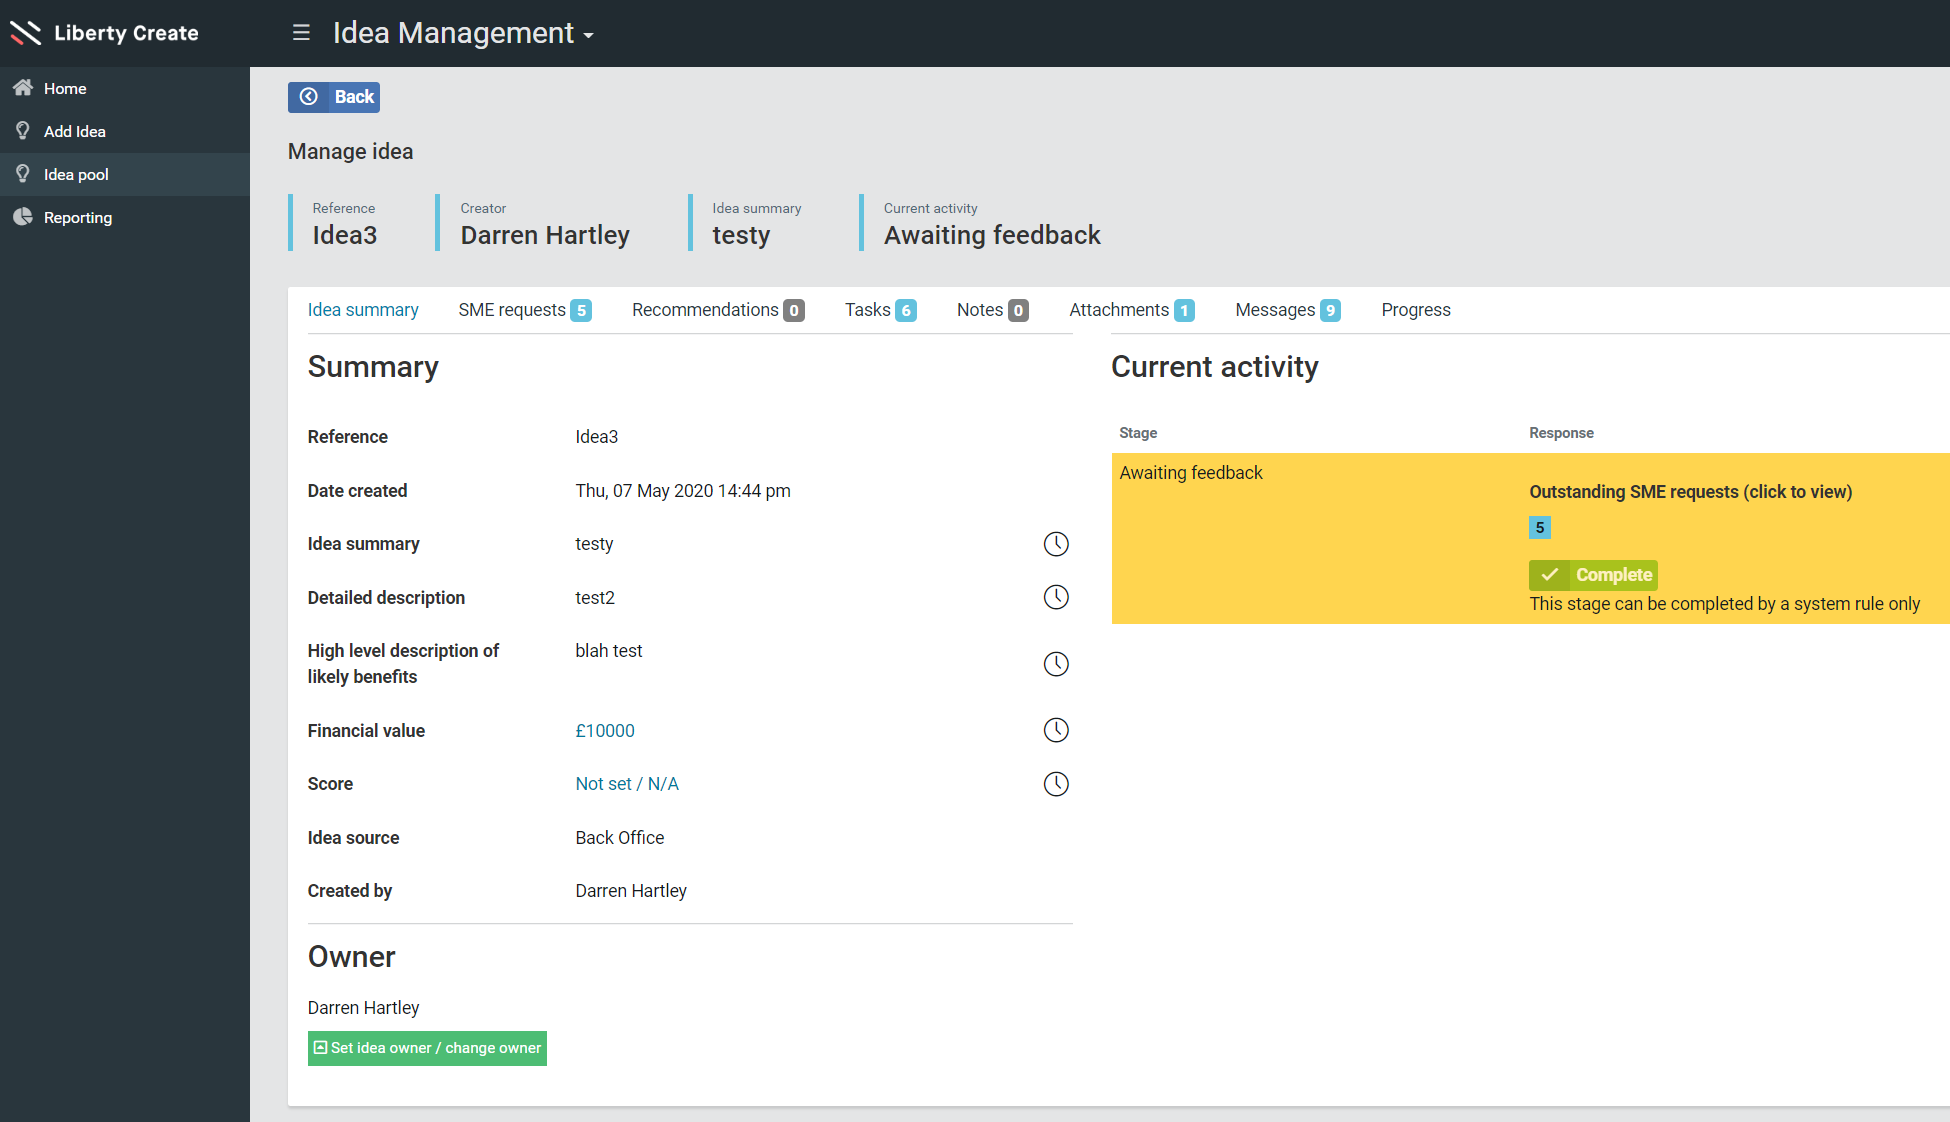
Task: Click the Back button
Action: click(x=334, y=97)
